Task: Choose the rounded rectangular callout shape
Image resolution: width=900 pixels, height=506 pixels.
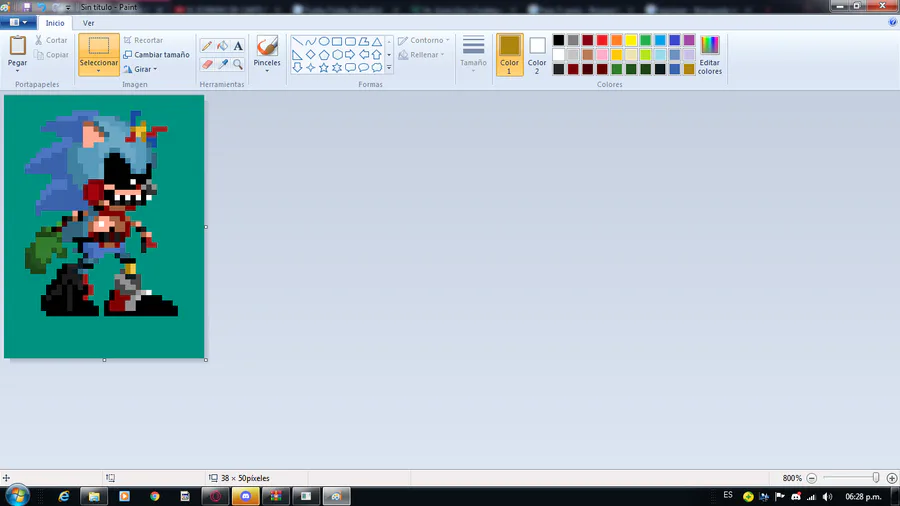Action: click(350, 68)
